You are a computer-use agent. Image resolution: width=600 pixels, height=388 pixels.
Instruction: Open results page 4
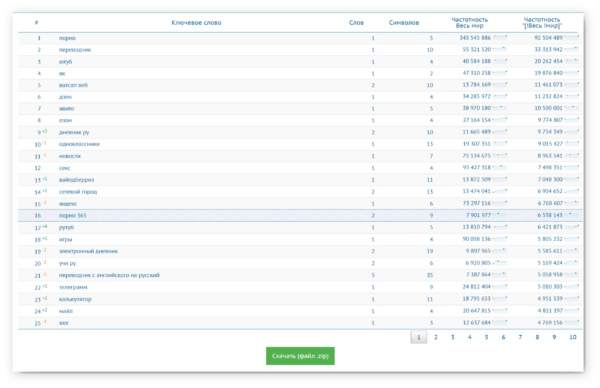[470, 337]
